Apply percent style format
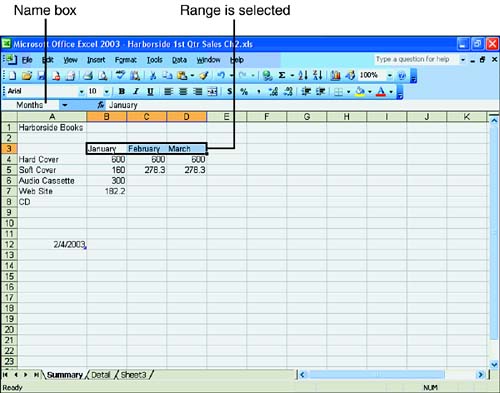The width and height of the screenshot is (500, 393). click(x=244, y=91)
